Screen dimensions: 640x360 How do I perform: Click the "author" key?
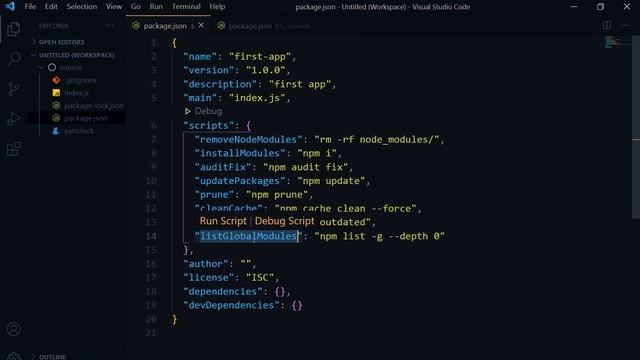tap(205, 264)
